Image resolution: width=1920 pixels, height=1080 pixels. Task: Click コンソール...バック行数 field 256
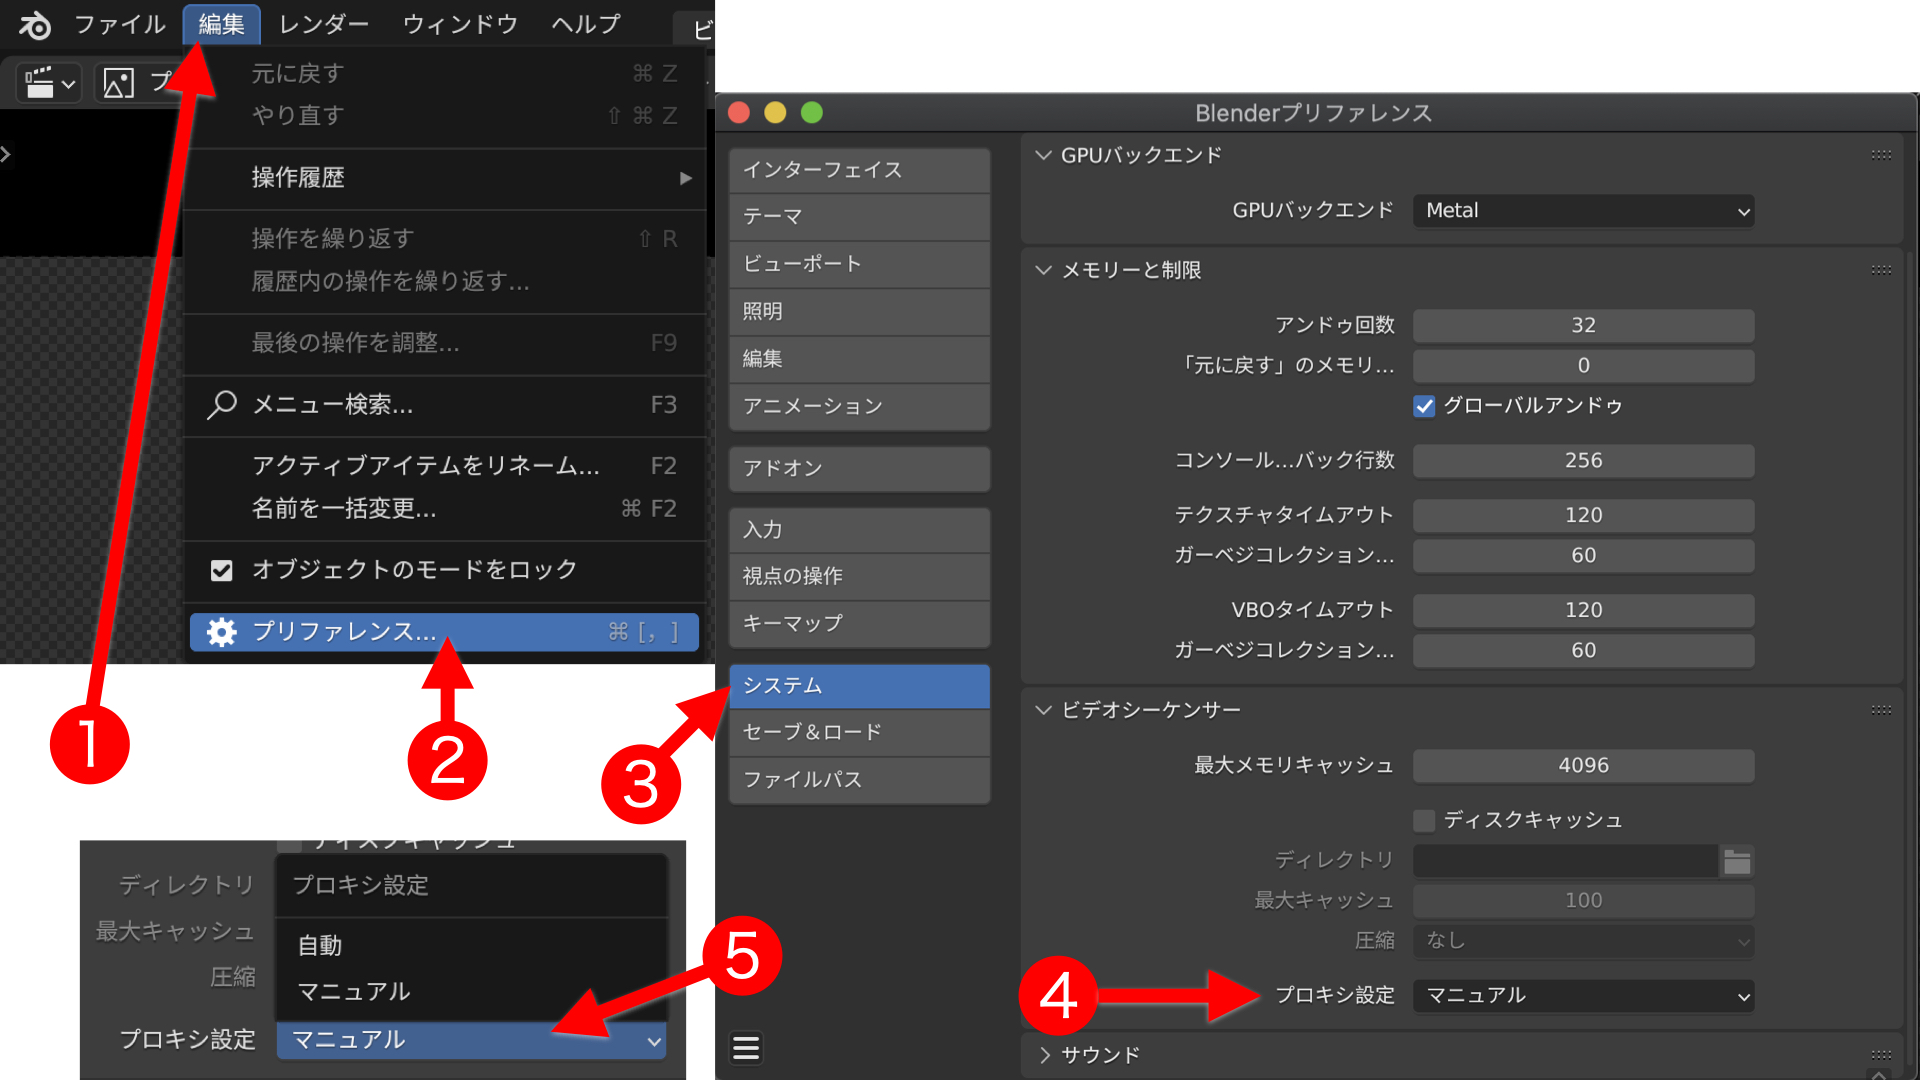(x=1583, y=461)
